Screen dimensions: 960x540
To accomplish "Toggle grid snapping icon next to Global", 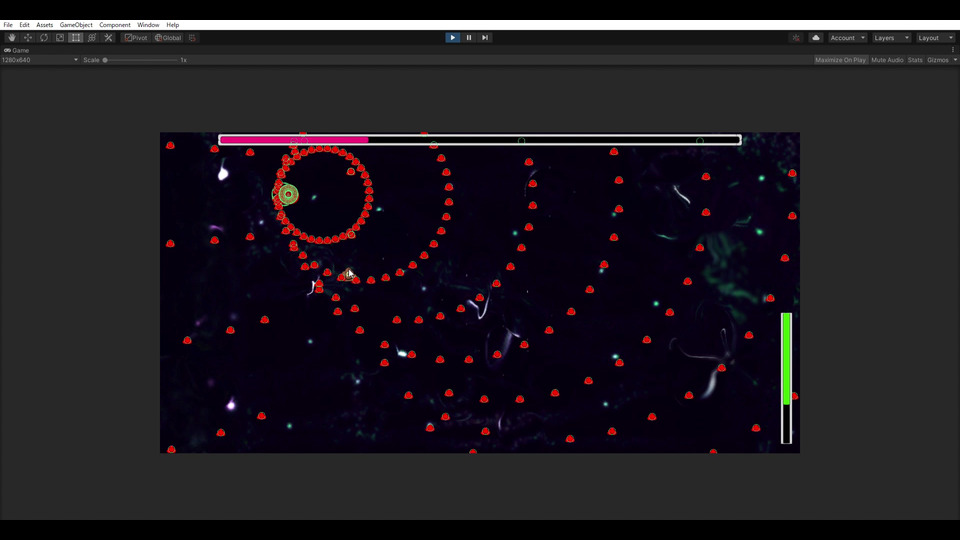I will coord(192,38).
